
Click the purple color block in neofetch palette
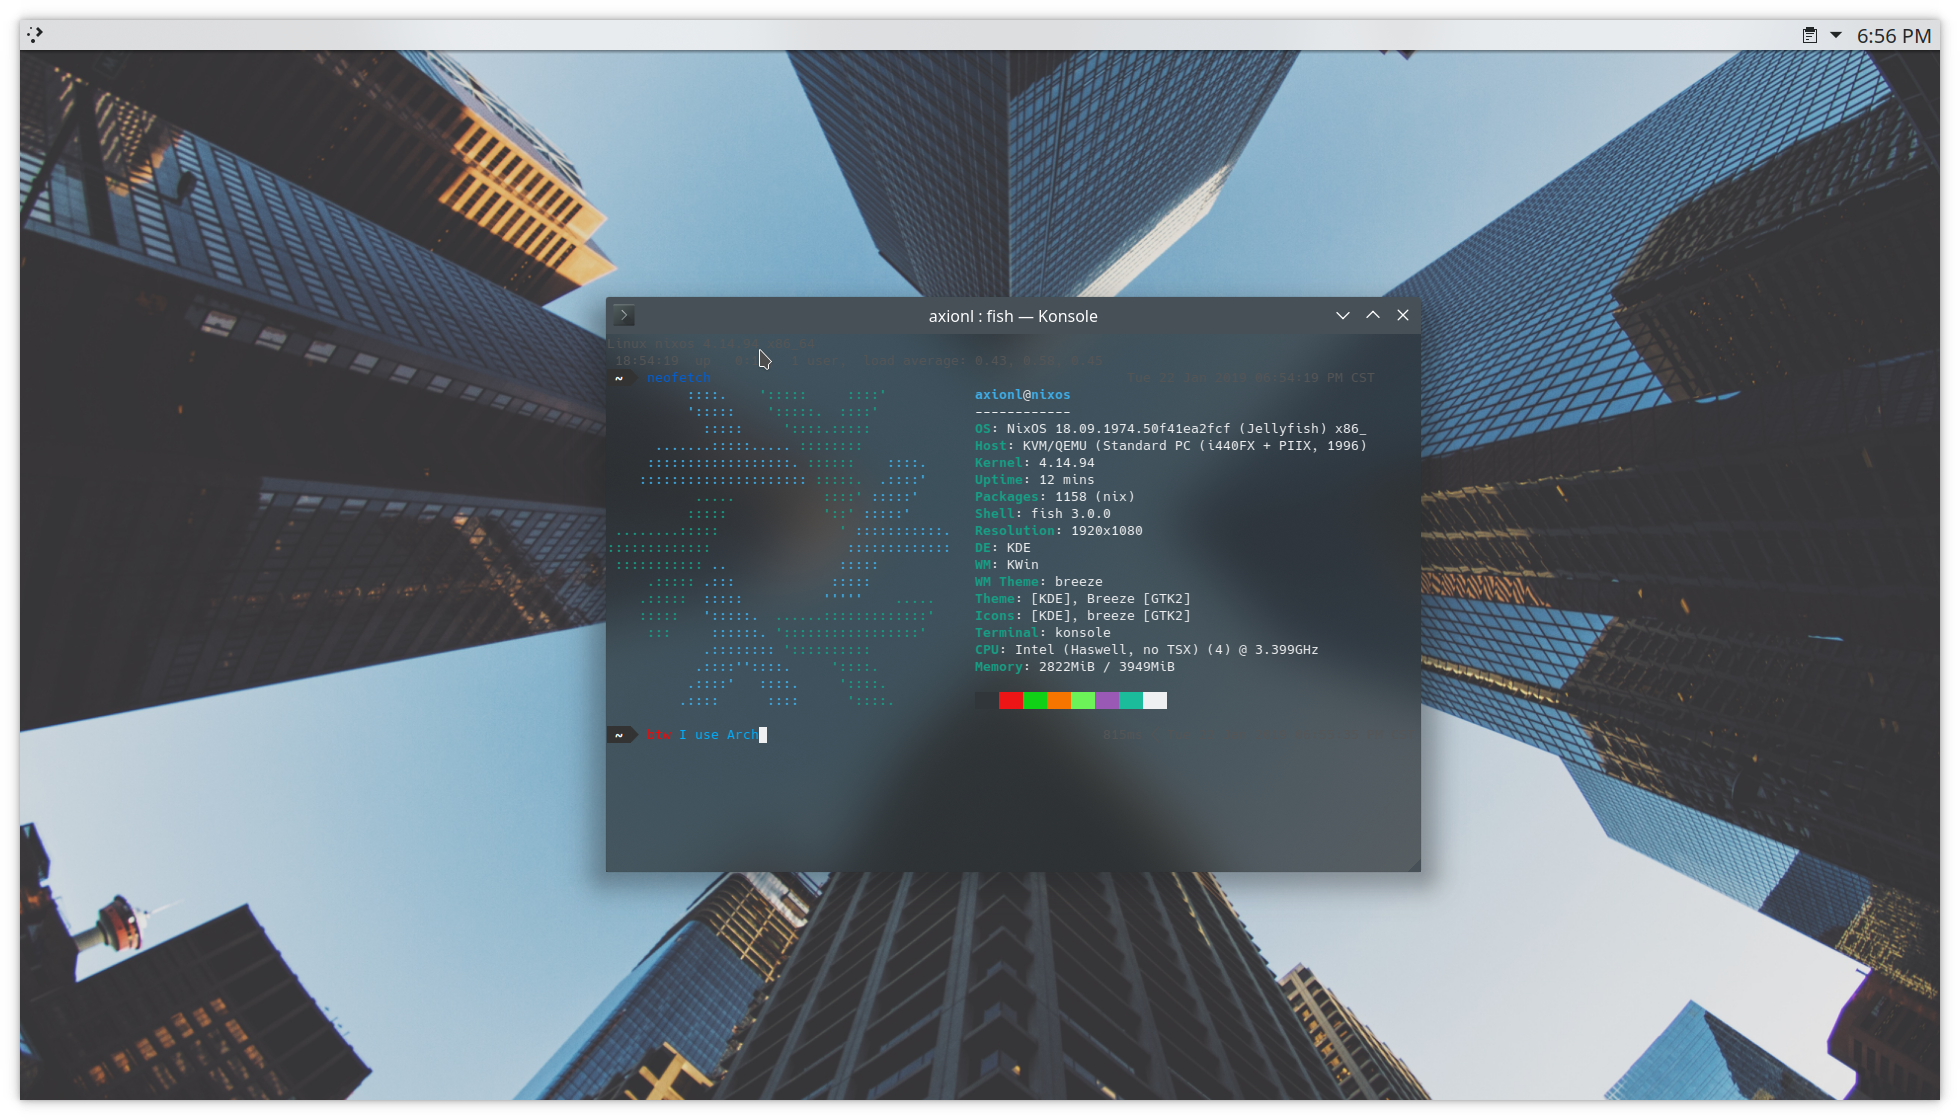[x=1107, y=701]
